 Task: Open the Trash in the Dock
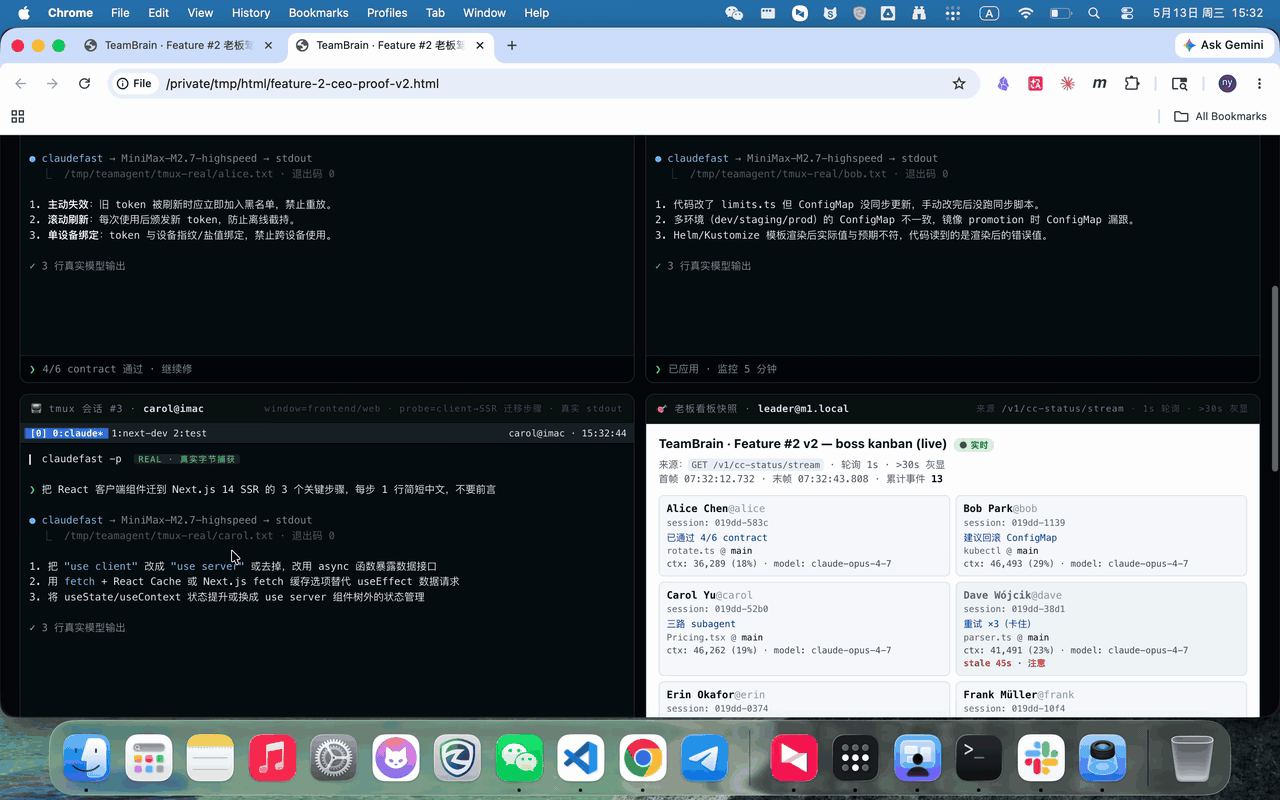(1190, 757)
